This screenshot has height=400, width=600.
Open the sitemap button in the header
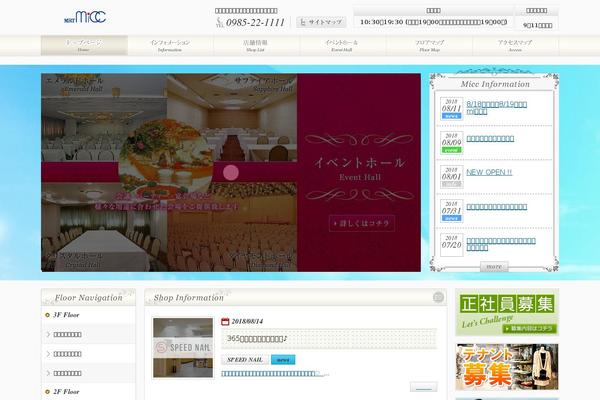pyautogui.click(x=321, y=22)
